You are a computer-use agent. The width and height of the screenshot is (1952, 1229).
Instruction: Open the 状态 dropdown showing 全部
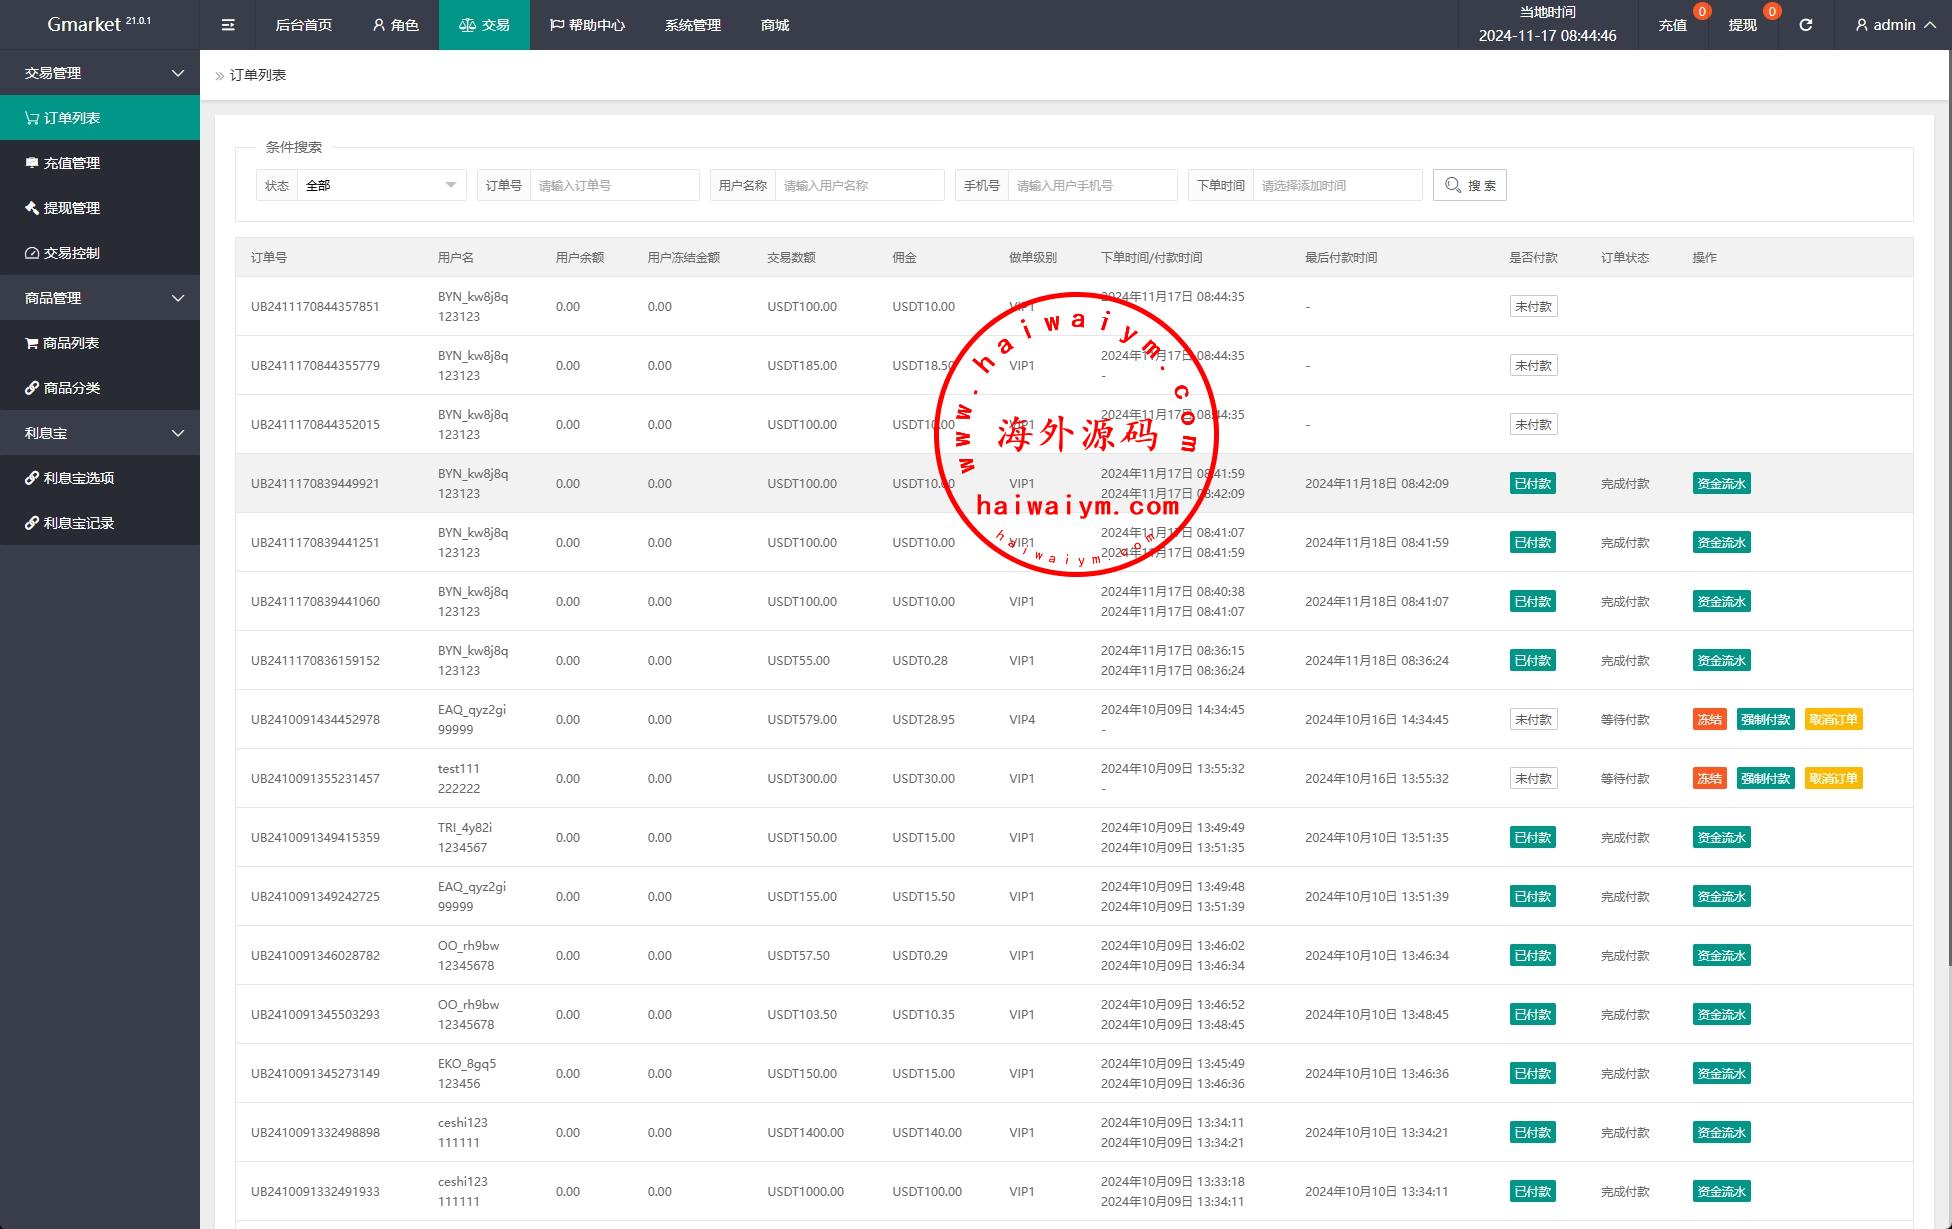point(380,185)
